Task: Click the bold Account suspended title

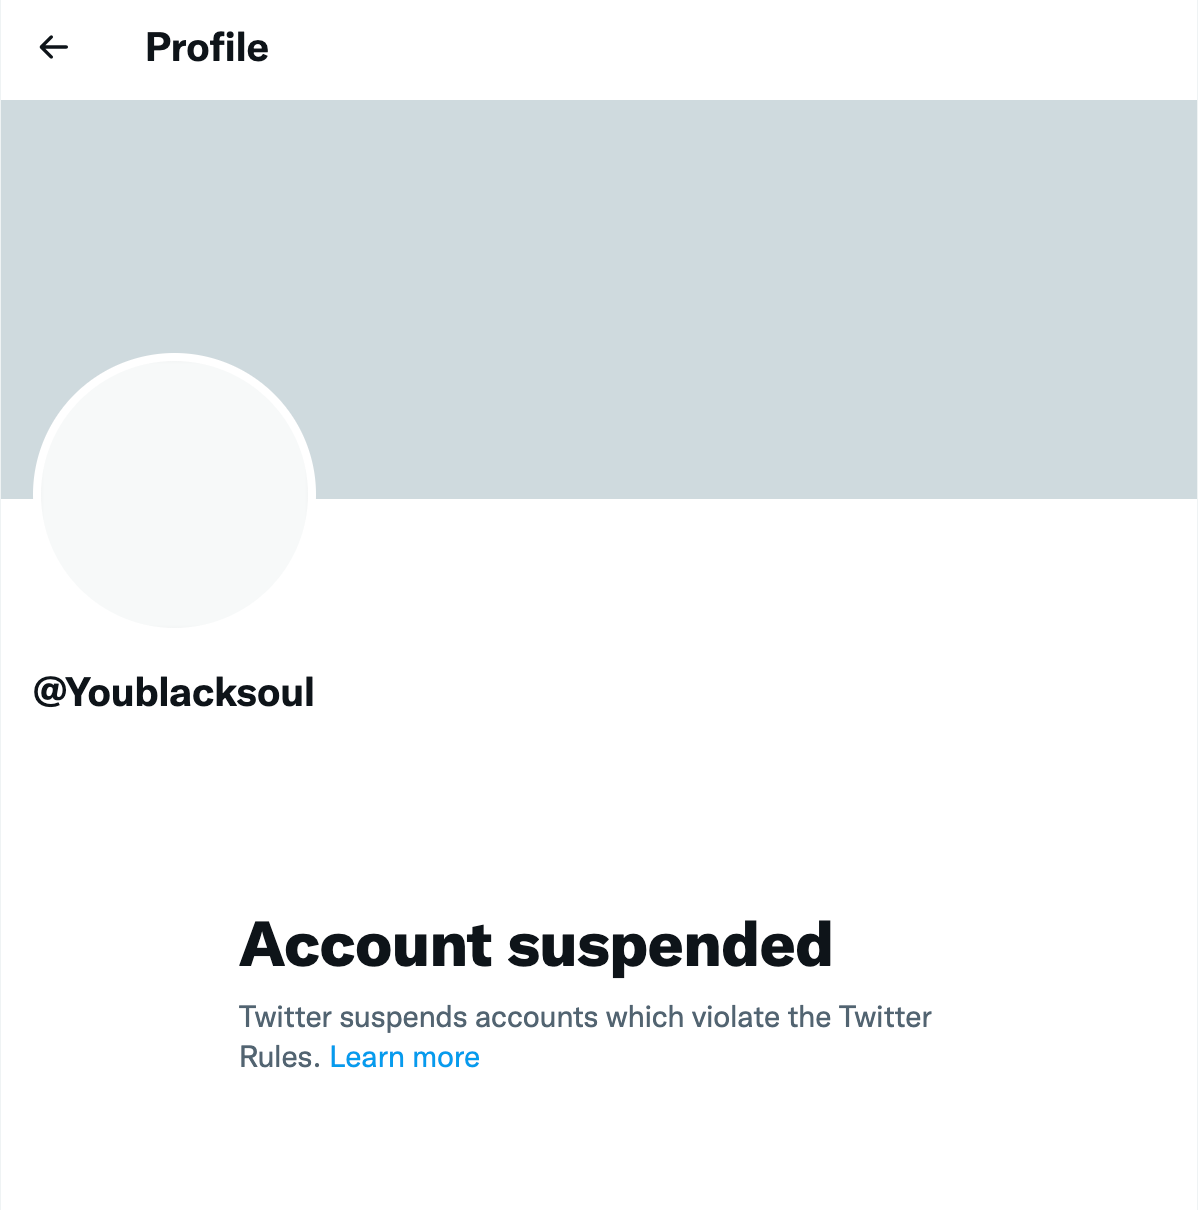Action: (x=536, y=945)
